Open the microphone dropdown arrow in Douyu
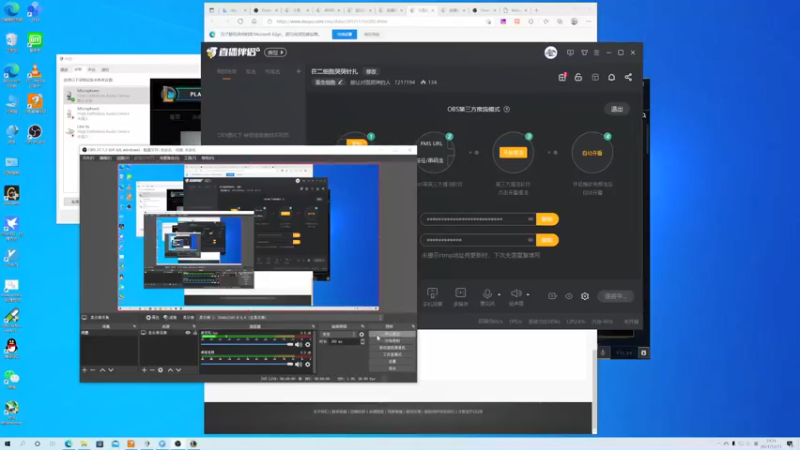This screenshot has height=450, width=800. (x=499, y=294)
